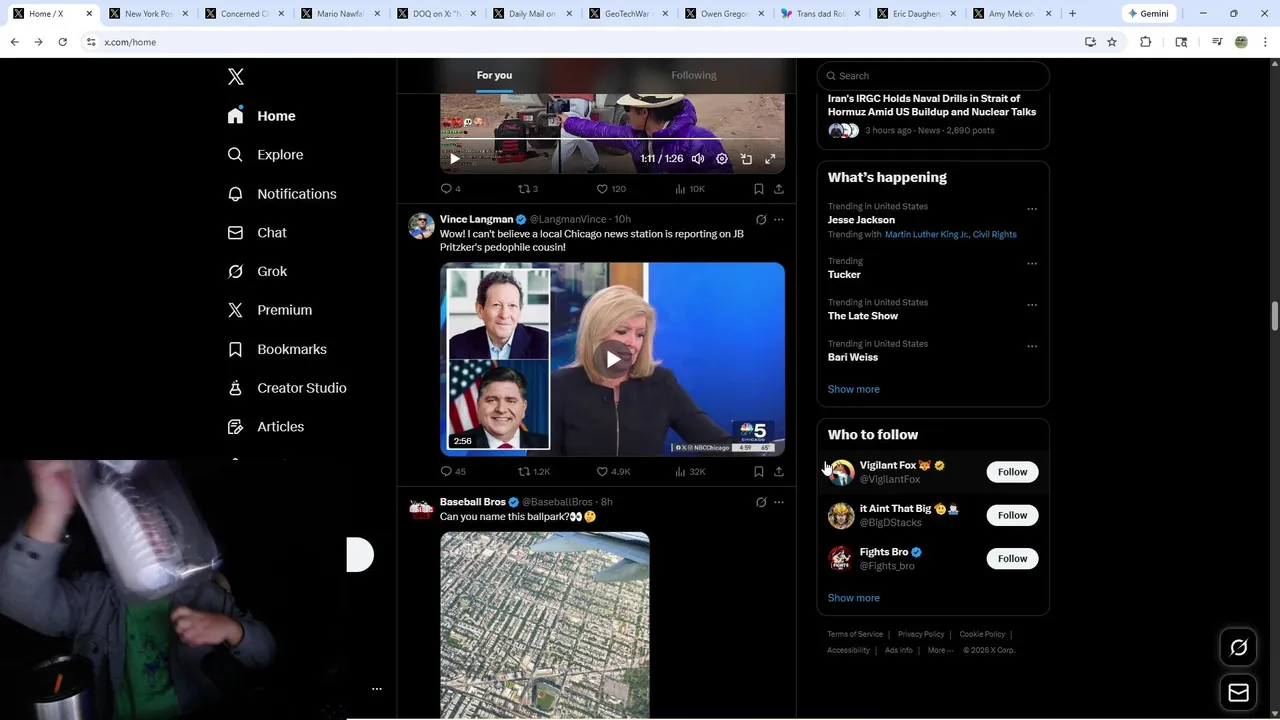This screenshot has height=720, width=1280.
Task: Open Grok in the sidebar
Action: [257, 271]
